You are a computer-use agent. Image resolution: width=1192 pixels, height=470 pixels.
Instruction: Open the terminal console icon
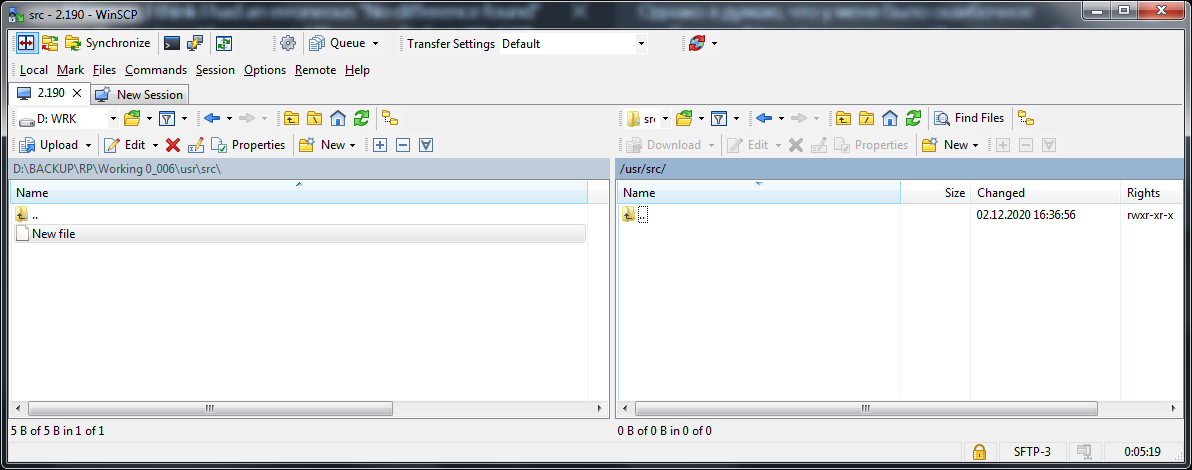[x=172, y=43]
